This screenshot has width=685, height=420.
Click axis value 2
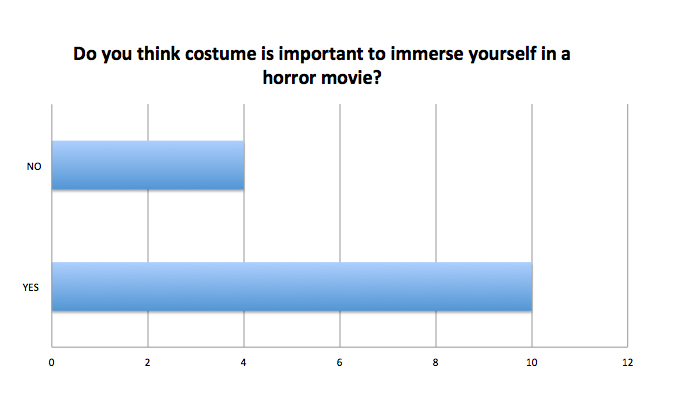148,363
